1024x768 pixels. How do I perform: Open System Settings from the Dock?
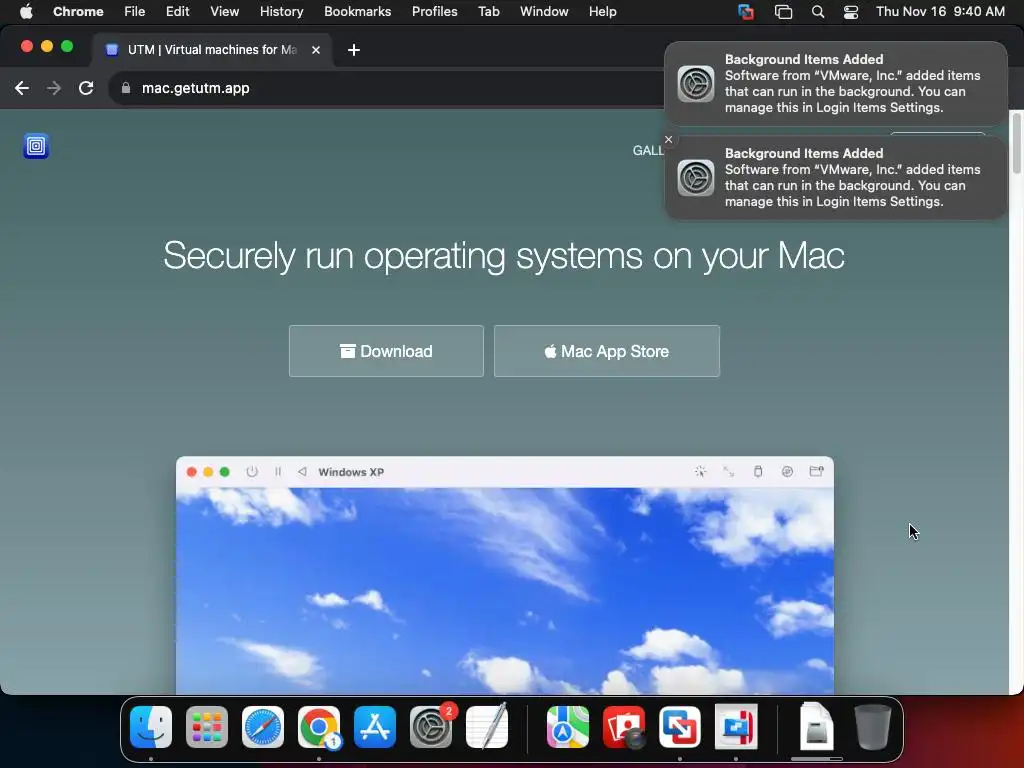(x=431, y=727)
